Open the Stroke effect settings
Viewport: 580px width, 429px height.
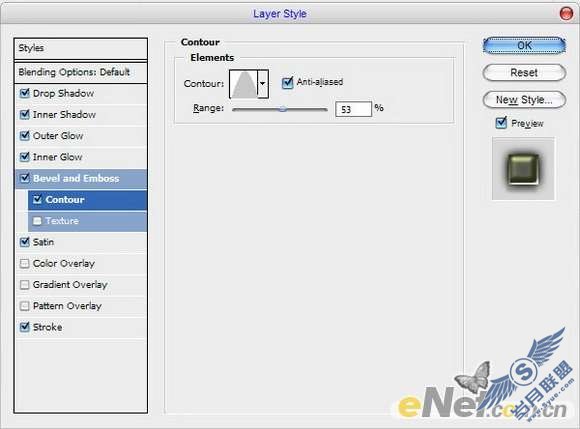[47, 327]
